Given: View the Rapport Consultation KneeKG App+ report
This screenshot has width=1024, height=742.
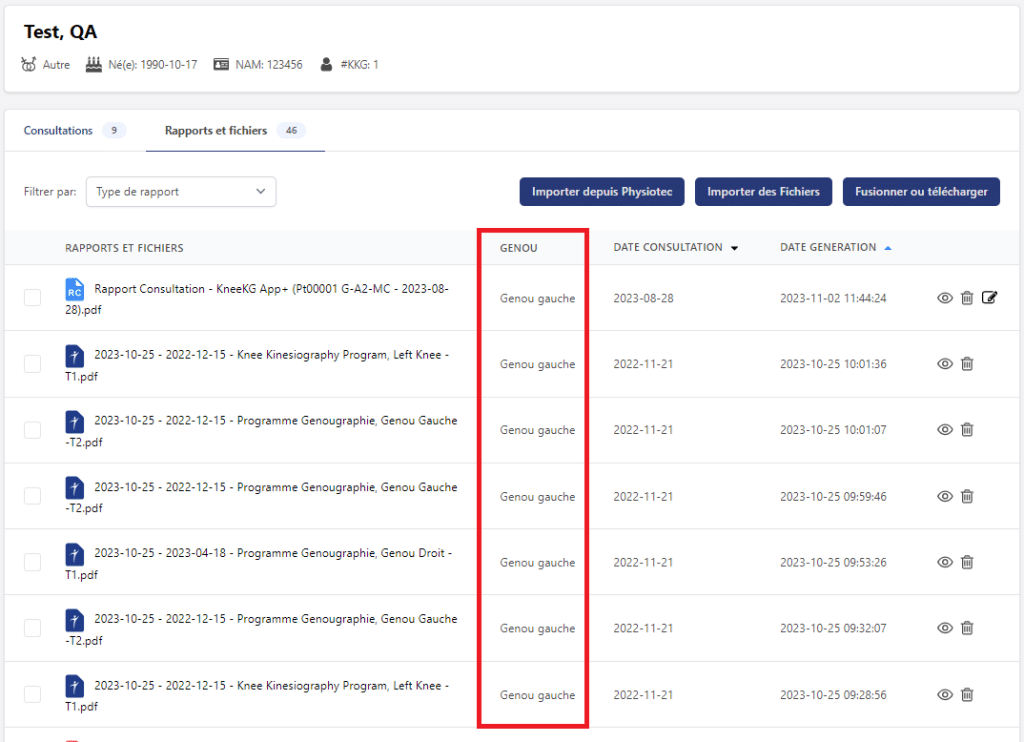Looking at the screenshot, I should click(944, 297).
